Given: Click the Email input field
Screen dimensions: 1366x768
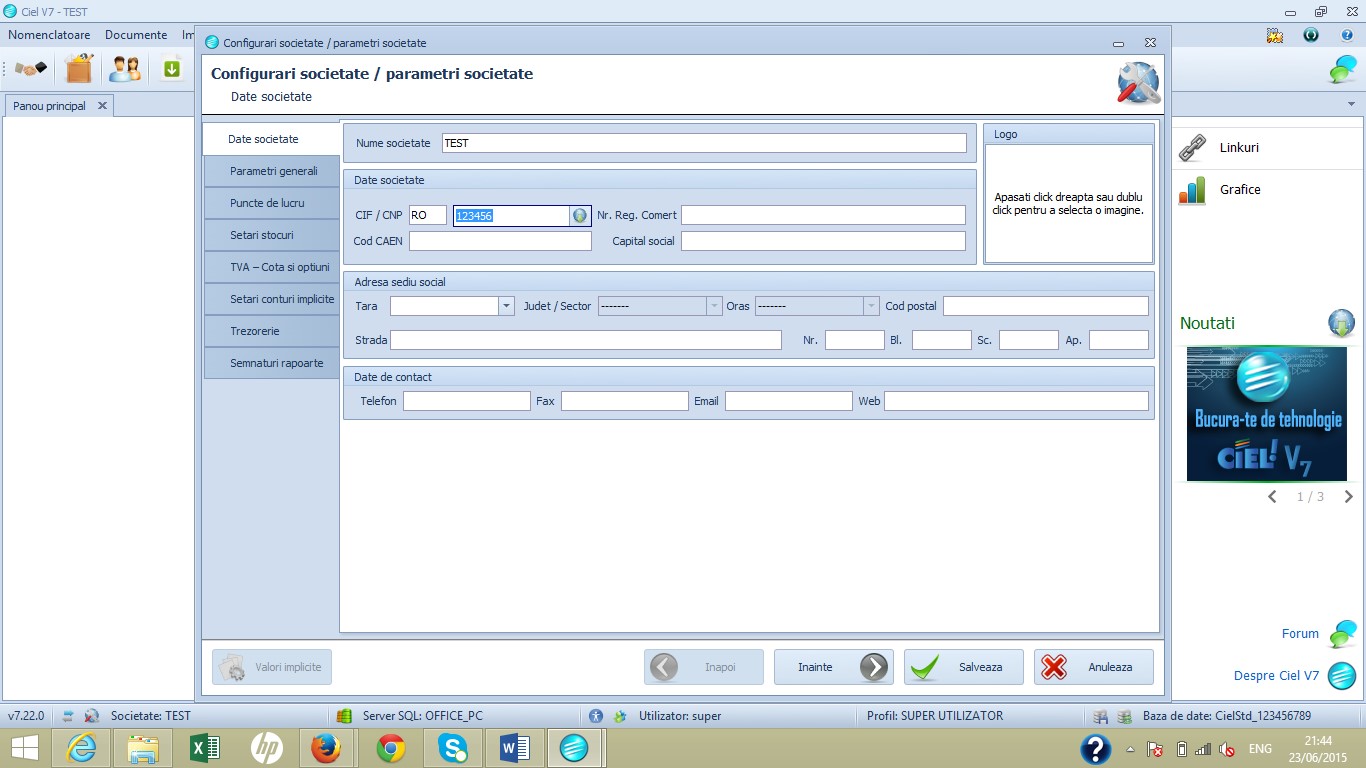Looking at the screenshot, I should coord(789,401).
